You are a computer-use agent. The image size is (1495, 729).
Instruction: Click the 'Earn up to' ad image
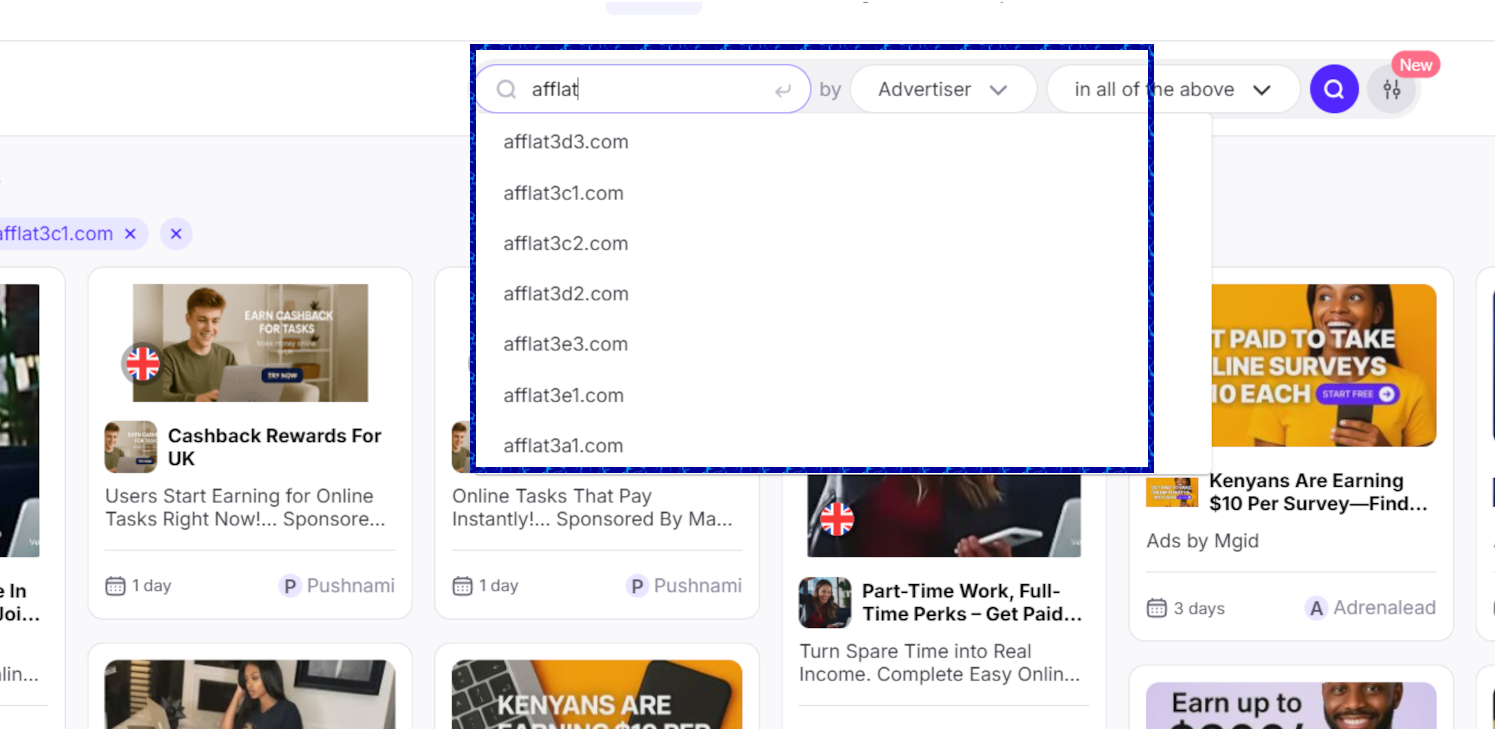(1291, 706)
